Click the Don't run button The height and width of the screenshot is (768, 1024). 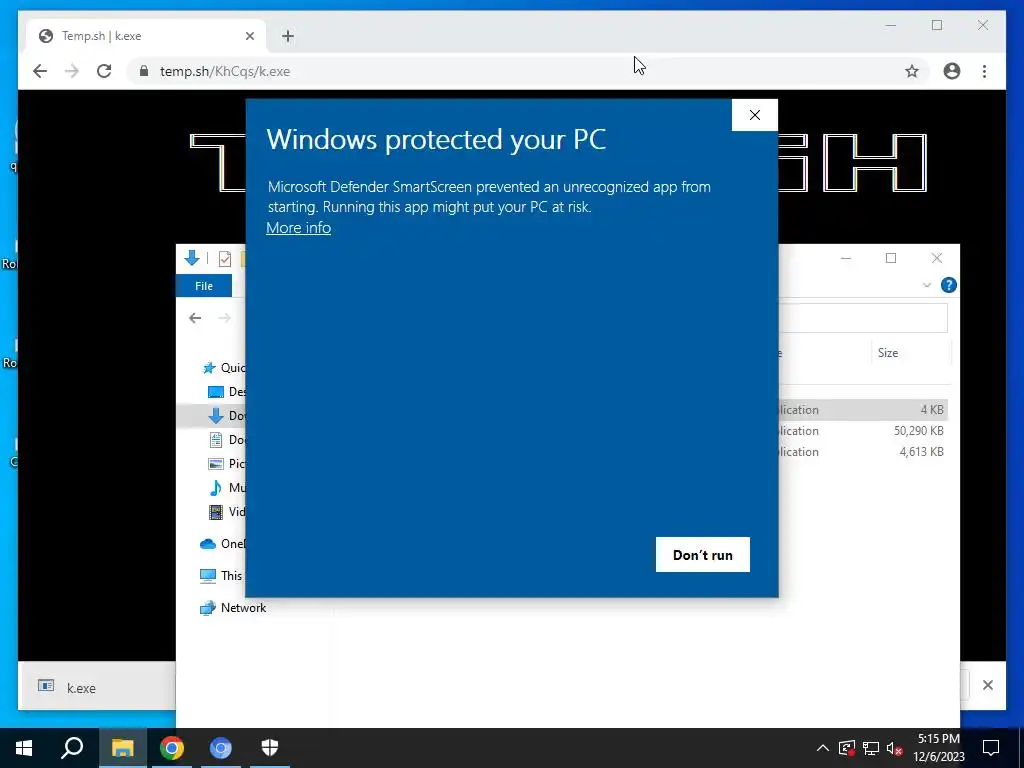pyautogui.click(x=703, y=554)
